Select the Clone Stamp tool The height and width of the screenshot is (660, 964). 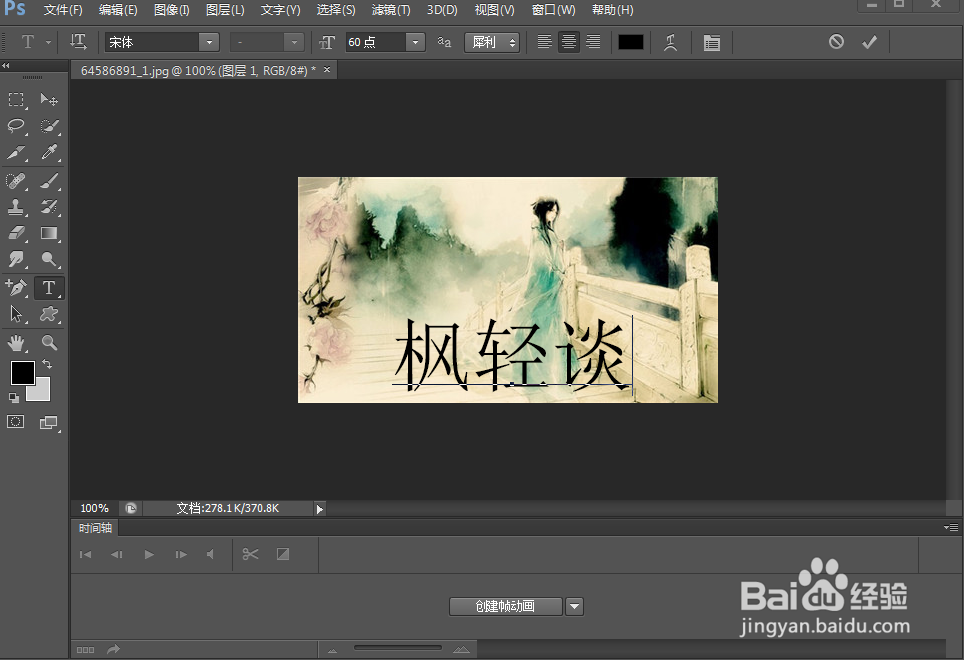17,207
